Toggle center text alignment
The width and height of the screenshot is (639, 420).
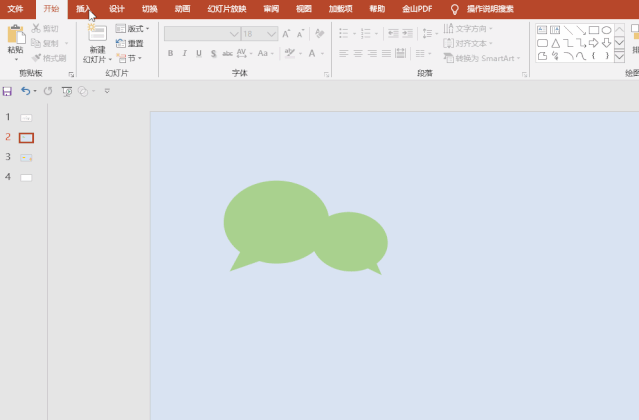point(358,53)
